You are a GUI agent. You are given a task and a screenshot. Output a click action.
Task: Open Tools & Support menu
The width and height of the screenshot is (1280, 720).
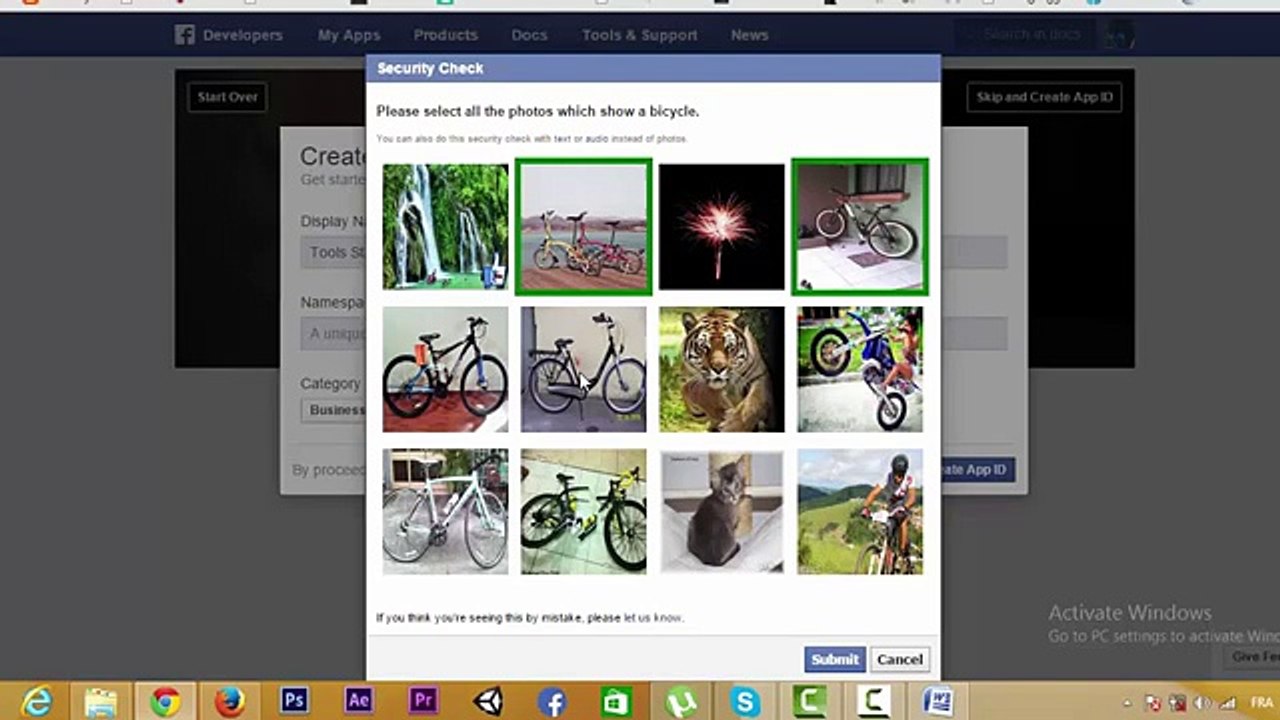point(640,35)
